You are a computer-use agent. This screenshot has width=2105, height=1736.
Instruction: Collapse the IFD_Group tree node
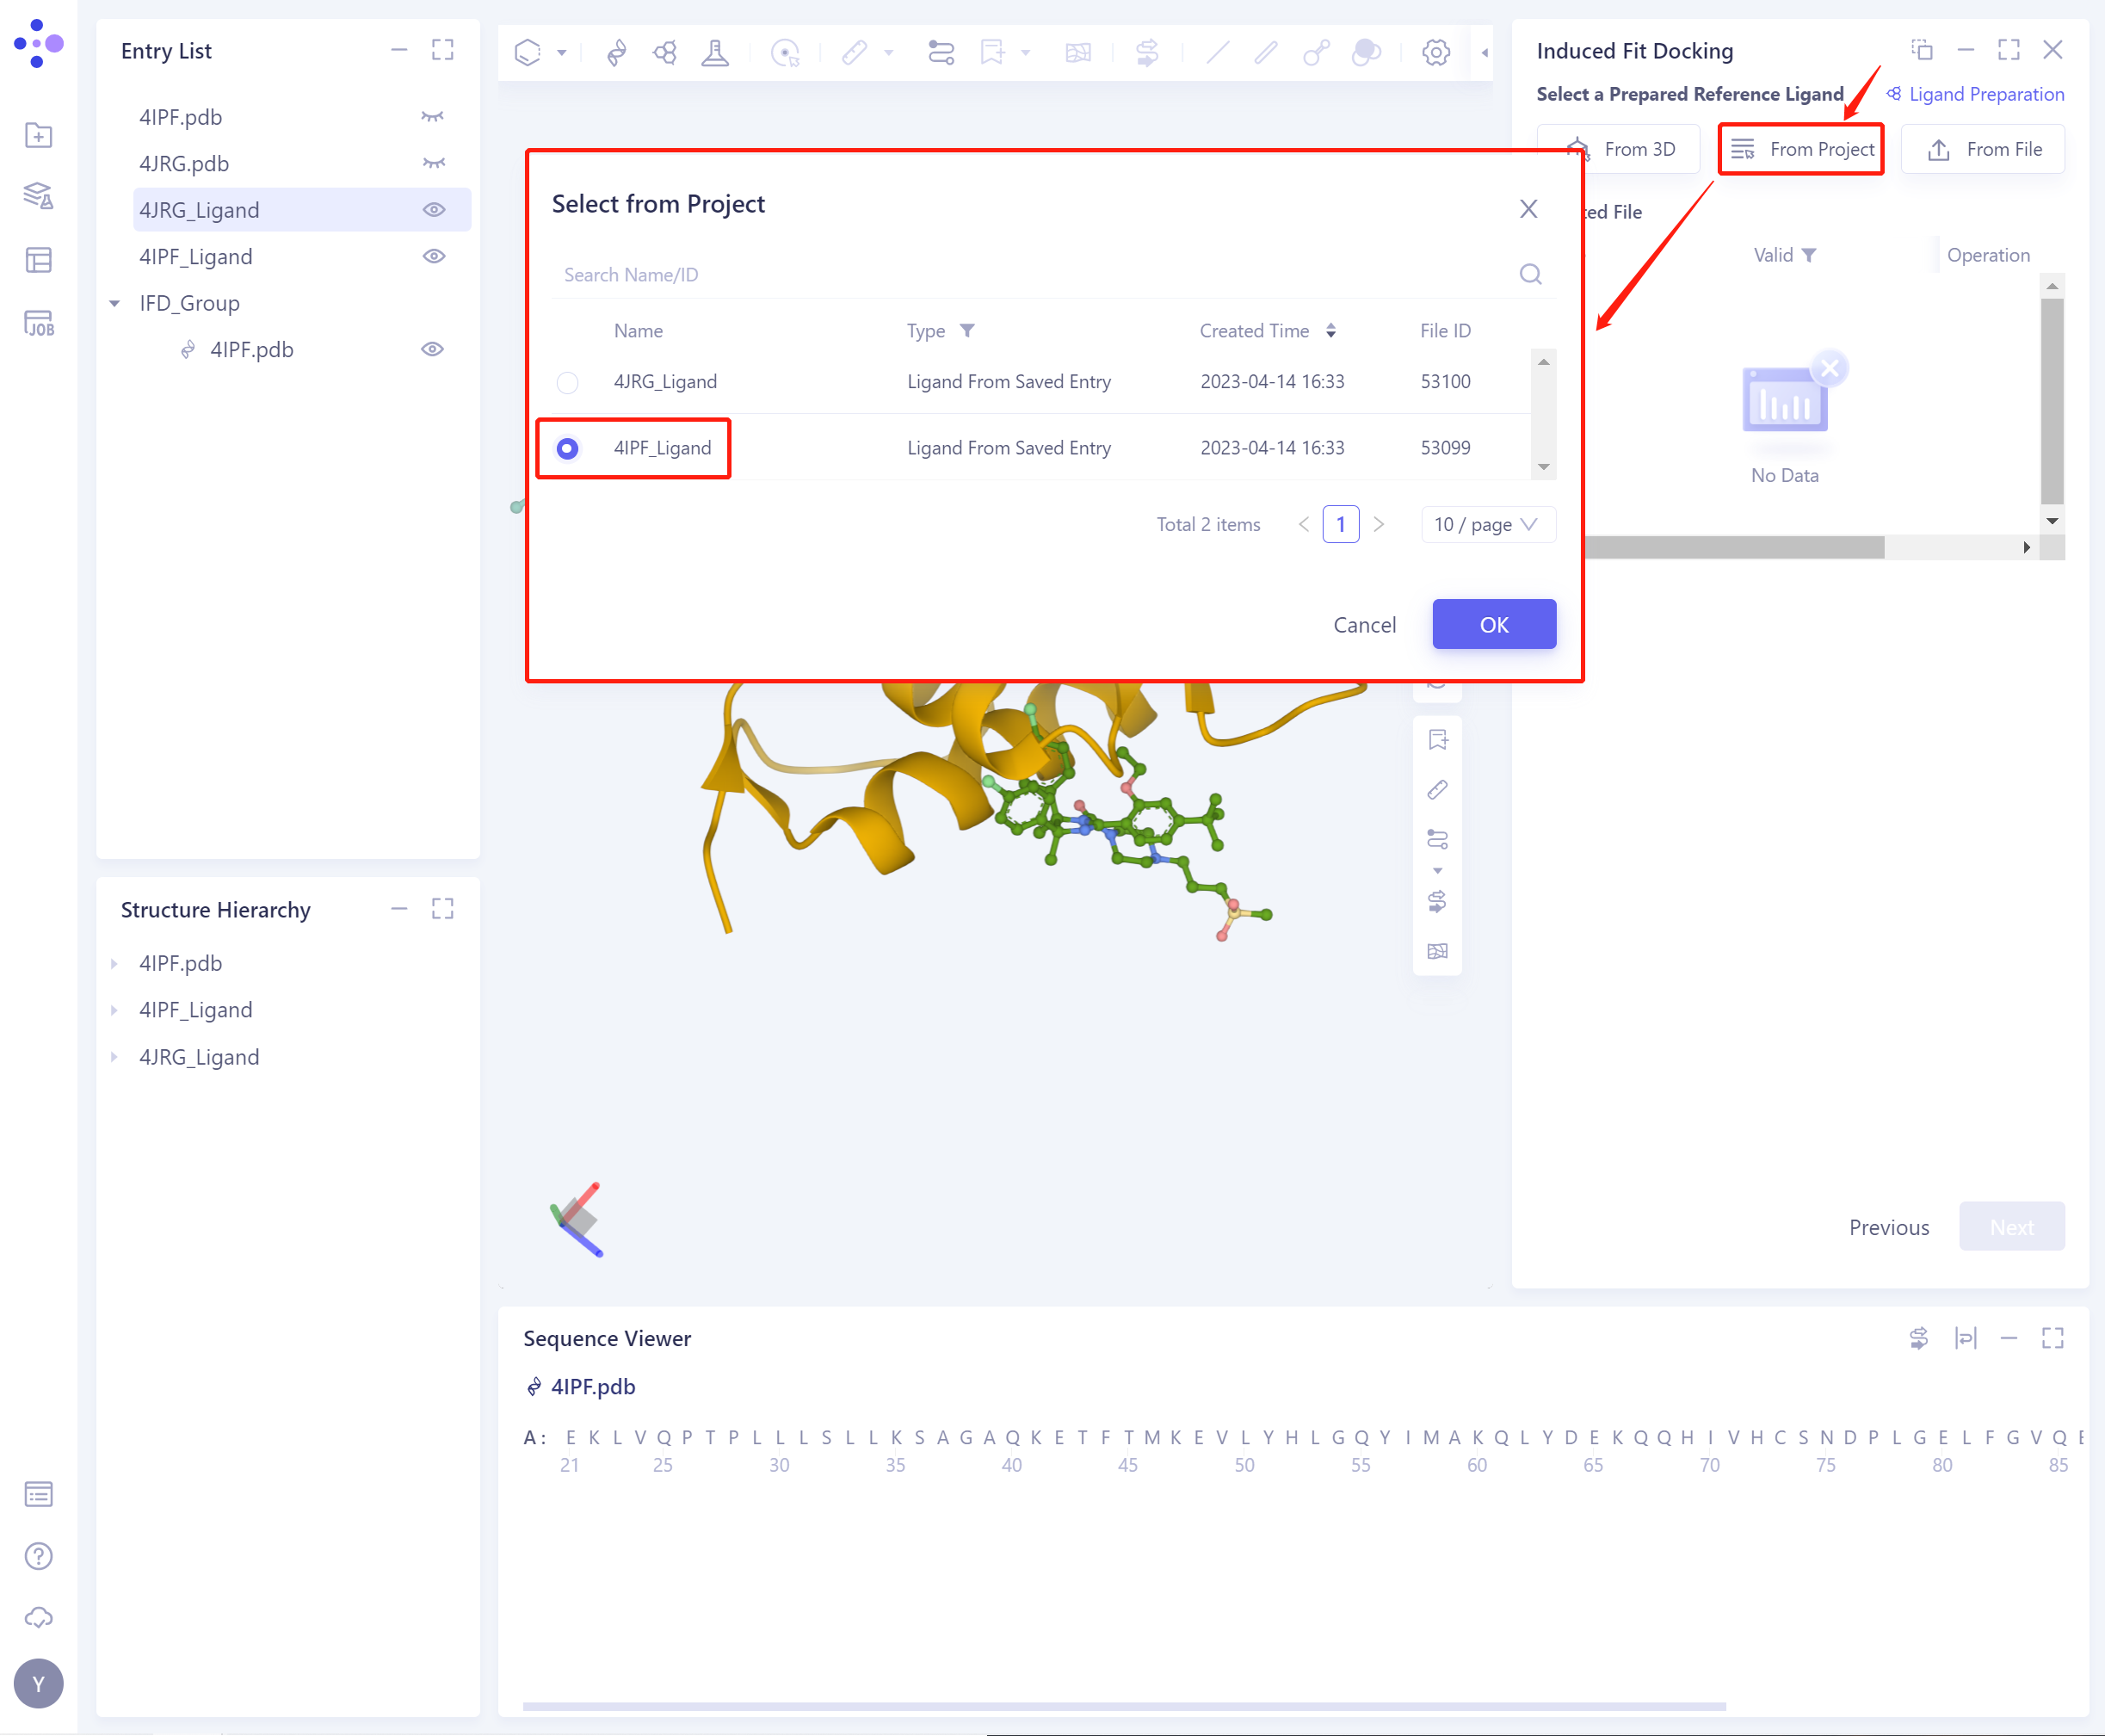[x=115, y=303]
